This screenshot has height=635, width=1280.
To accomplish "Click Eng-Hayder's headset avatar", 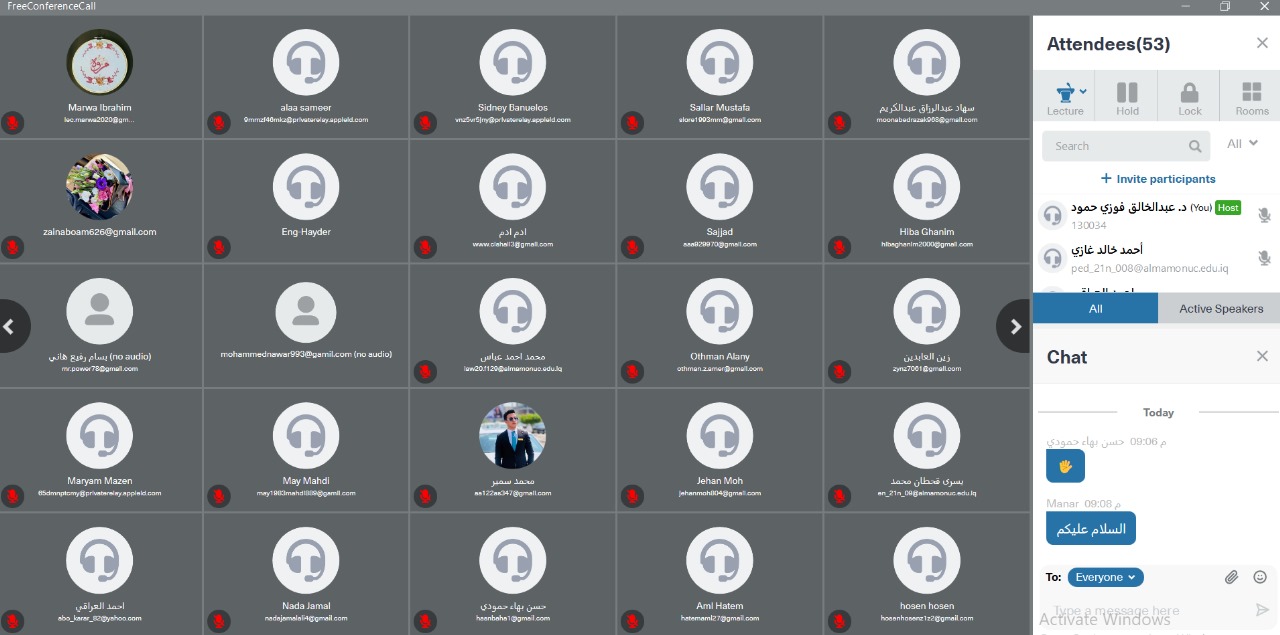I will click(306, 187).
